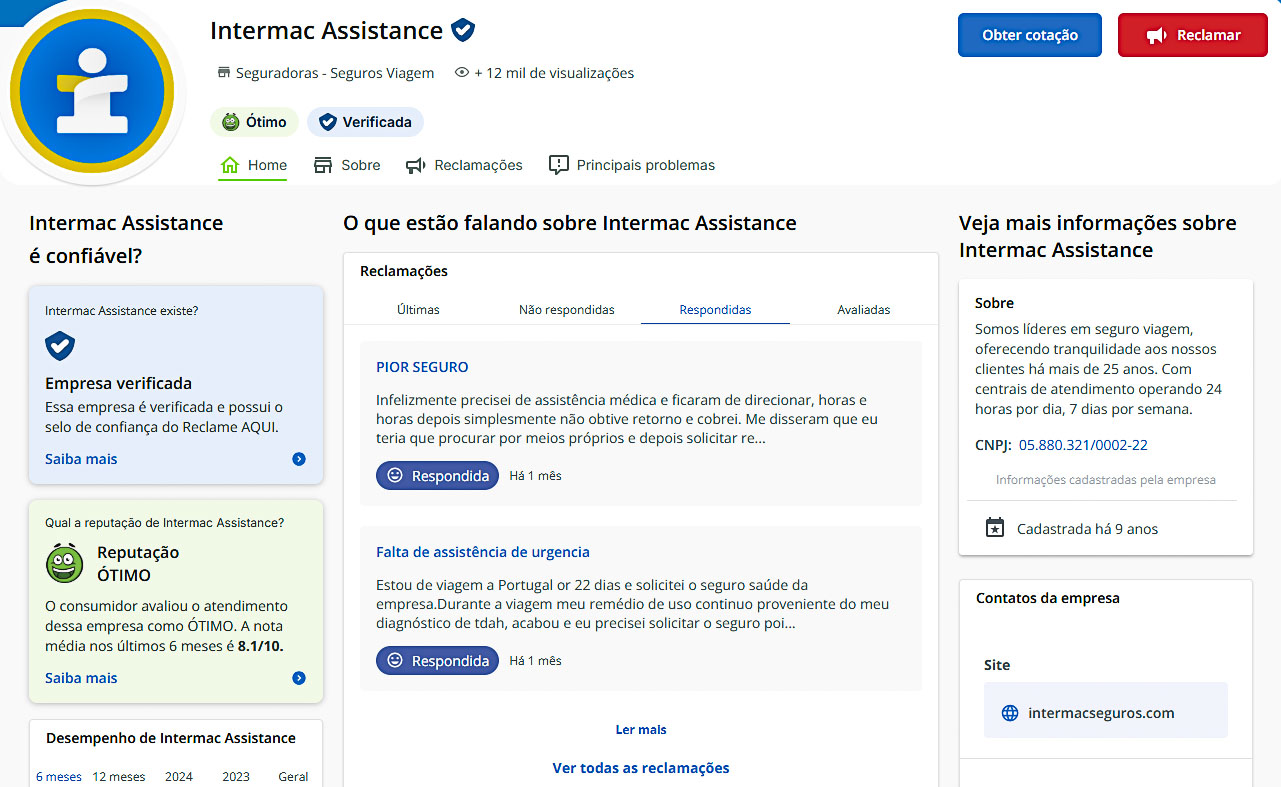The width and height of the screenshot is (1281, 787).
Task: Click the intermacseguros.com site link
Action: (x=1101, y=713)
